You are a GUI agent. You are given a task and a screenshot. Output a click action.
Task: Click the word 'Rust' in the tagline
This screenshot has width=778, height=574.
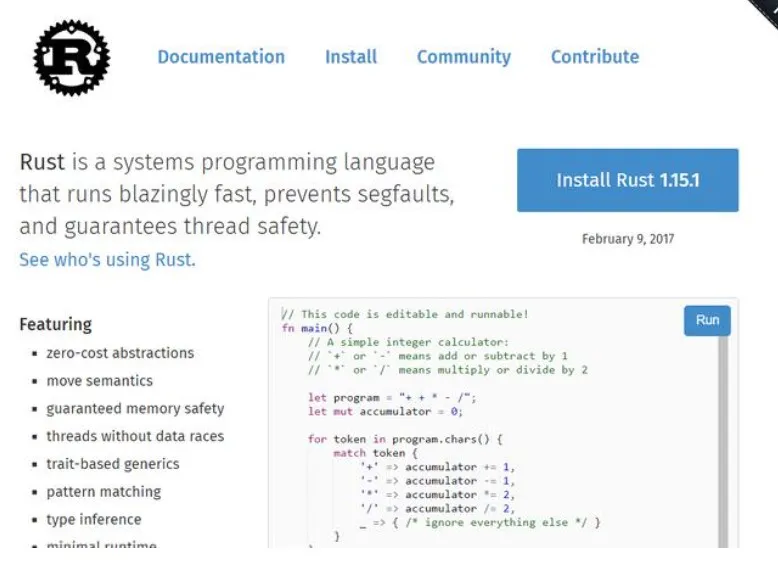[42, 162]
